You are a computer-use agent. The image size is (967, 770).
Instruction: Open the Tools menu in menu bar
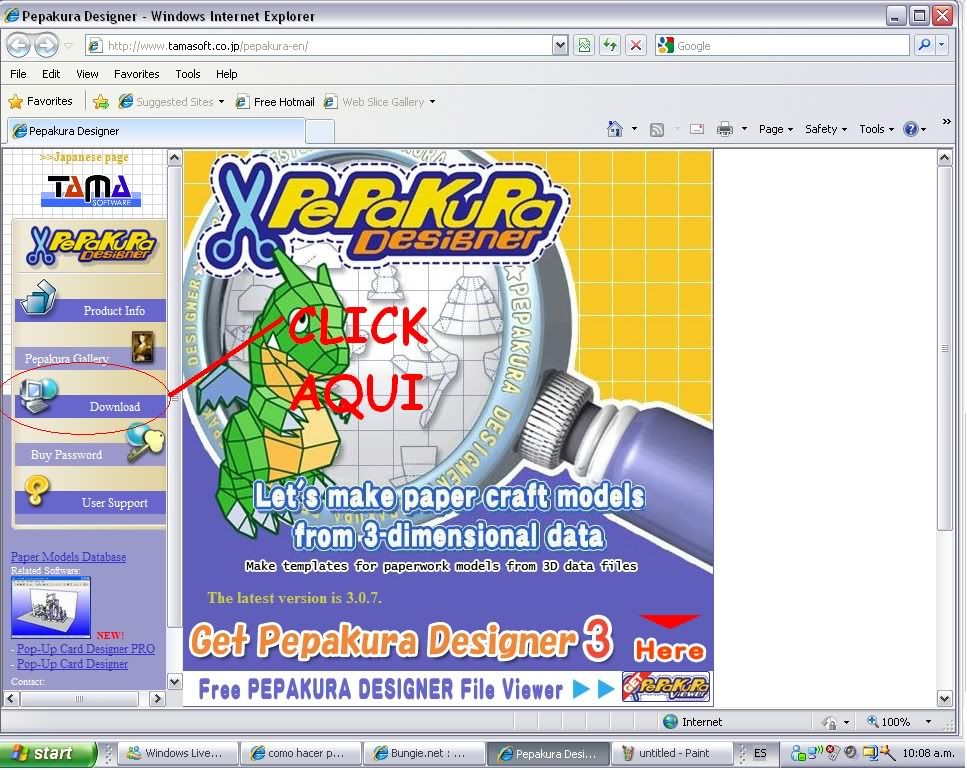[188, 74]
